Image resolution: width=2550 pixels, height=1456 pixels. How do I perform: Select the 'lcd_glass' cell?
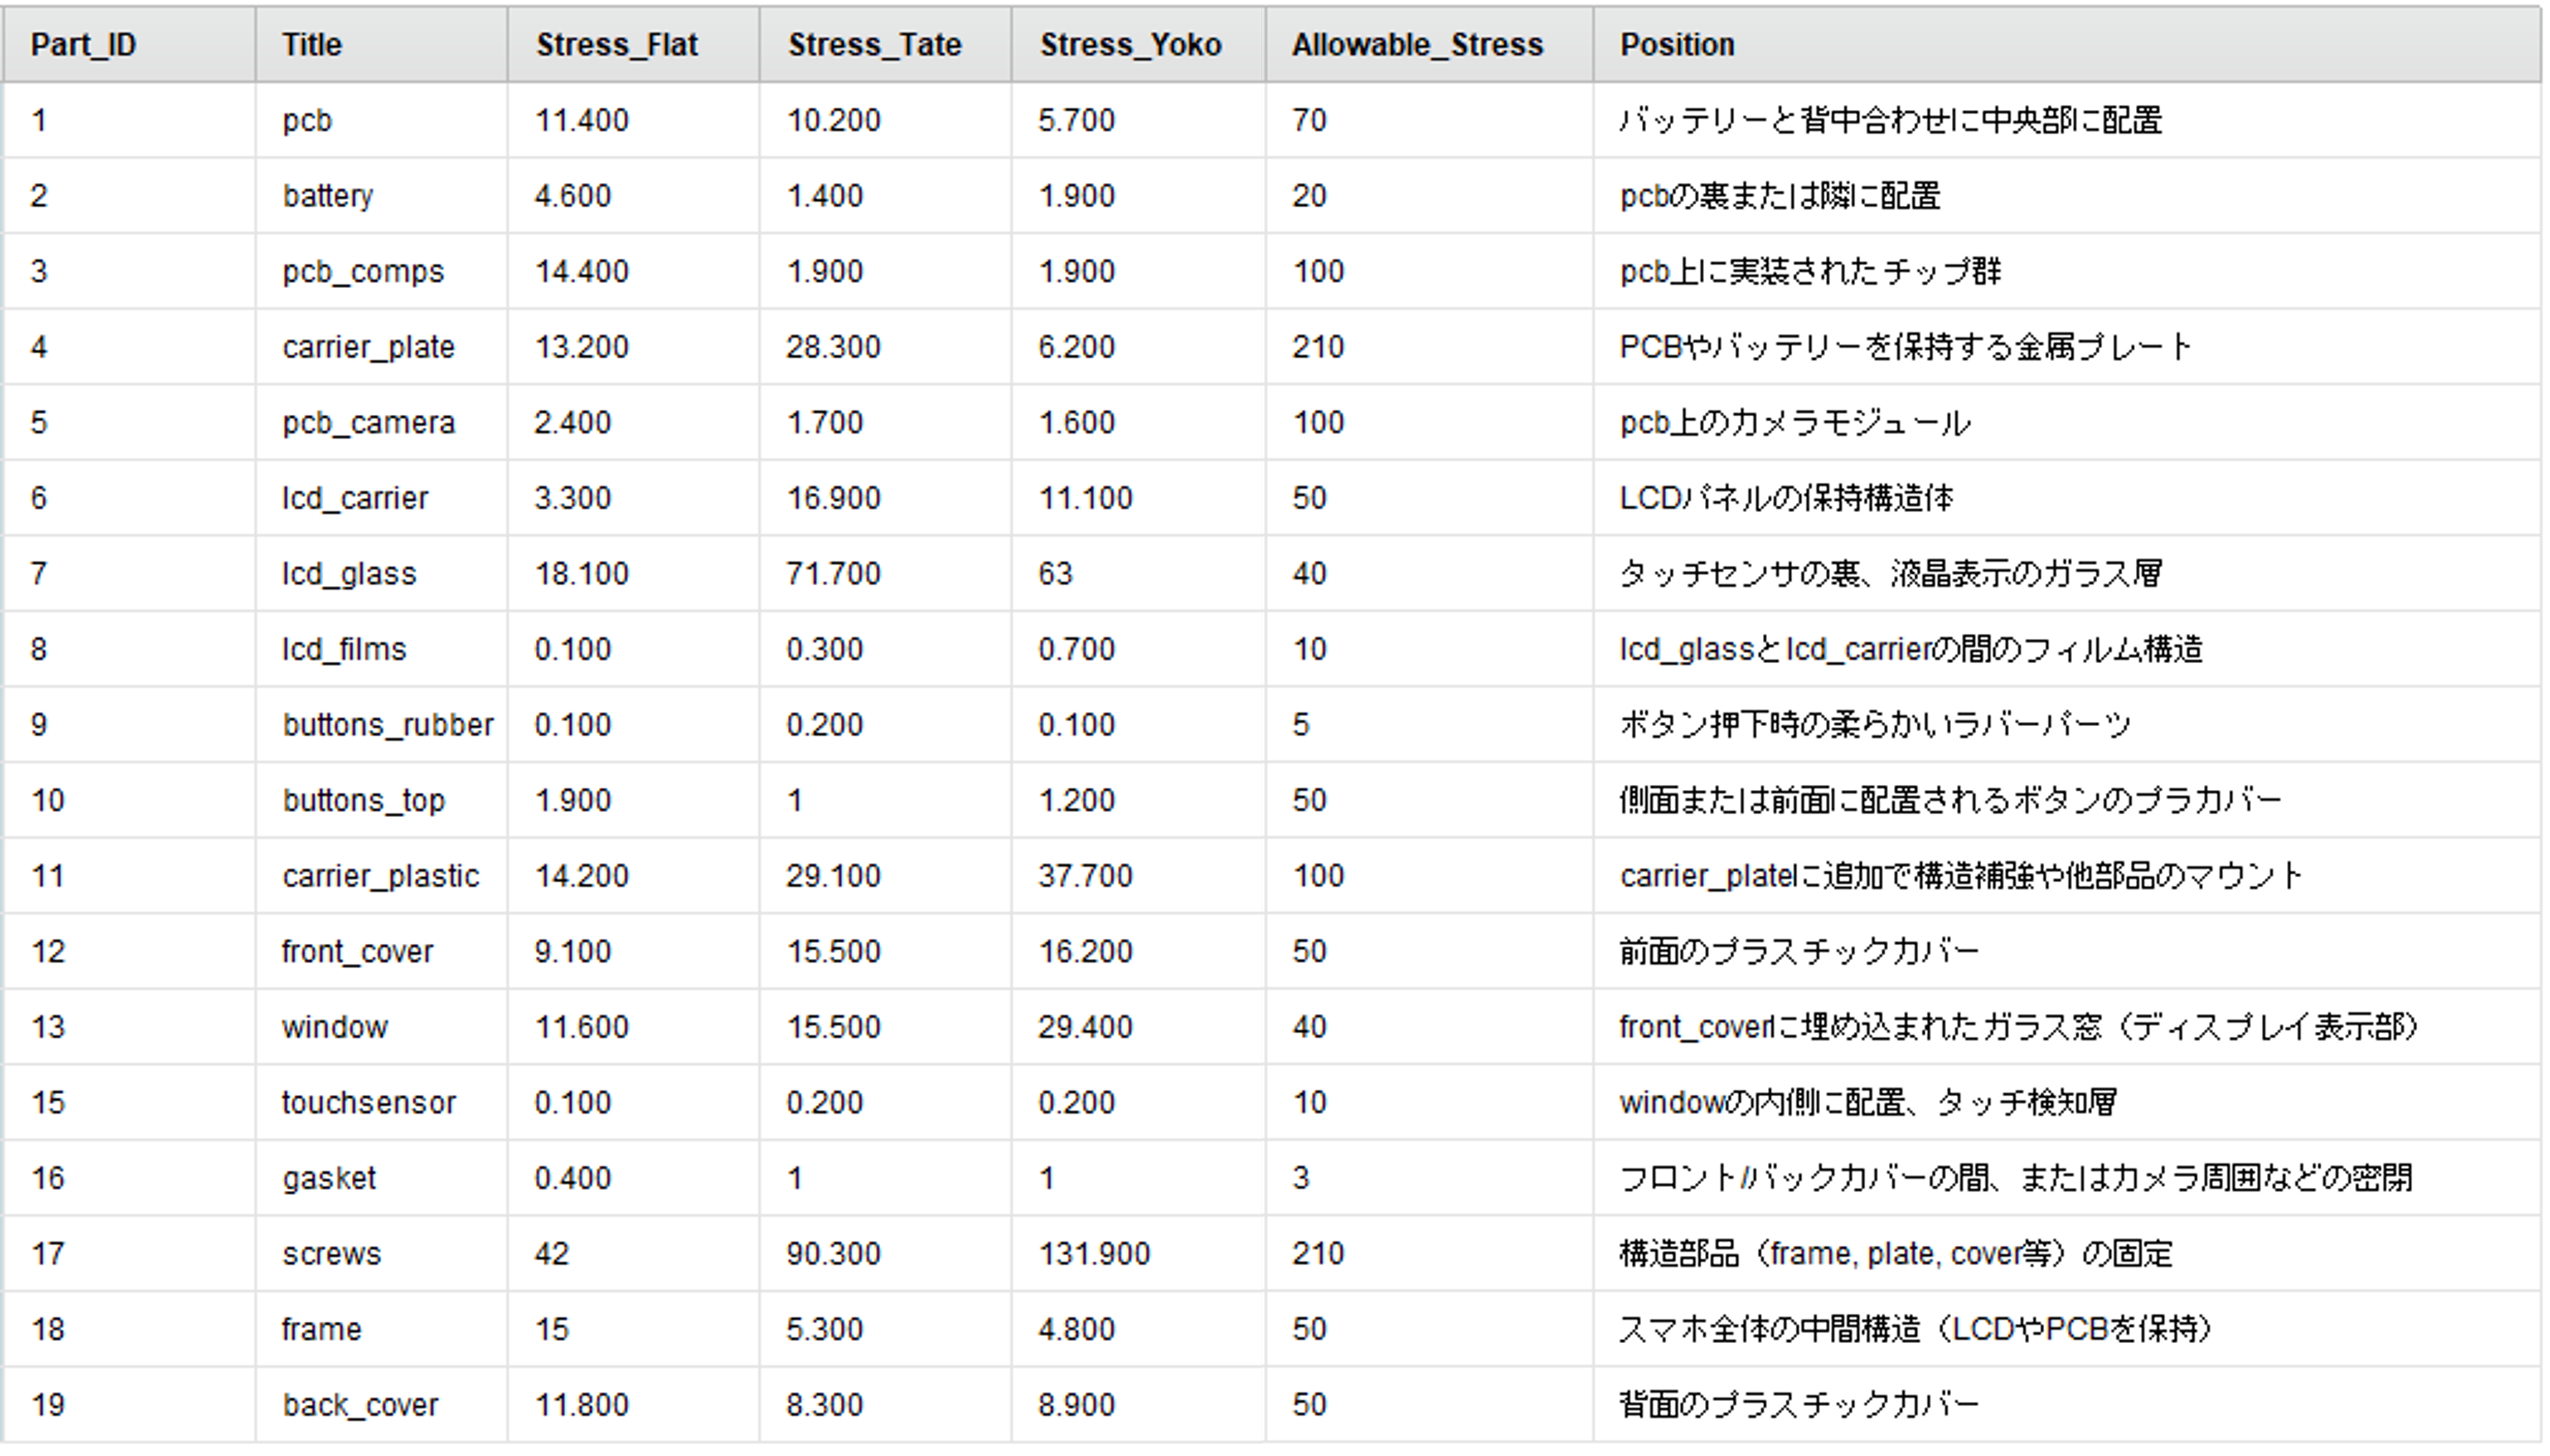(x=381, y=573)
